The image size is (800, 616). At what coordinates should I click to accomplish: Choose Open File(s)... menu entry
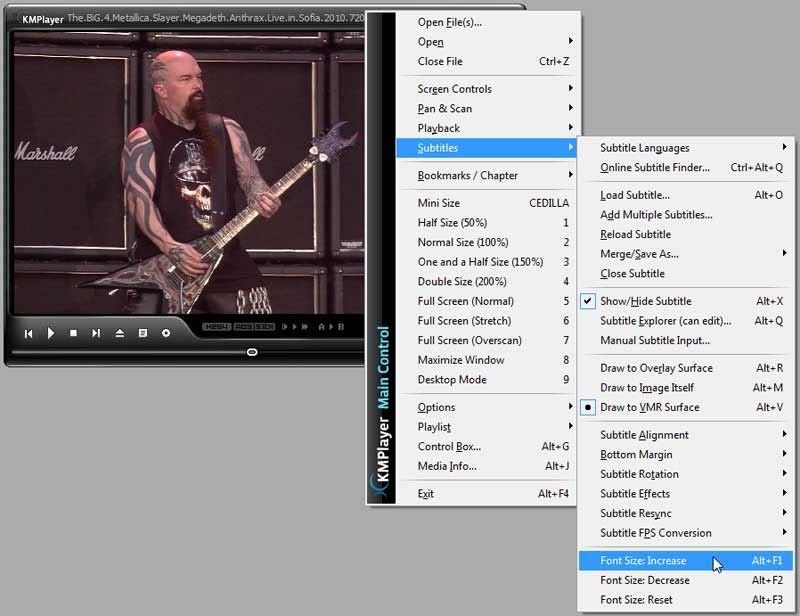pos(487,22)
